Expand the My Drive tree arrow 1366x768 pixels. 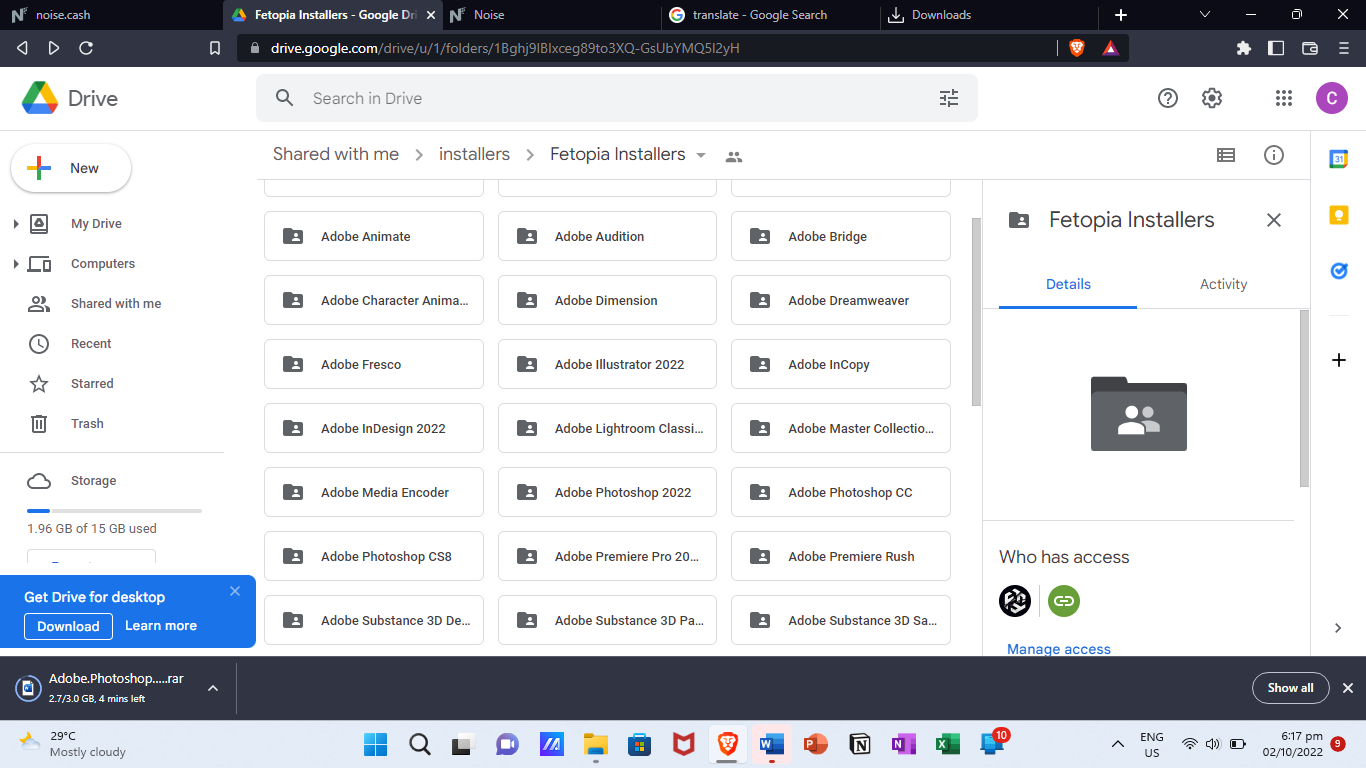coord(16,224)
